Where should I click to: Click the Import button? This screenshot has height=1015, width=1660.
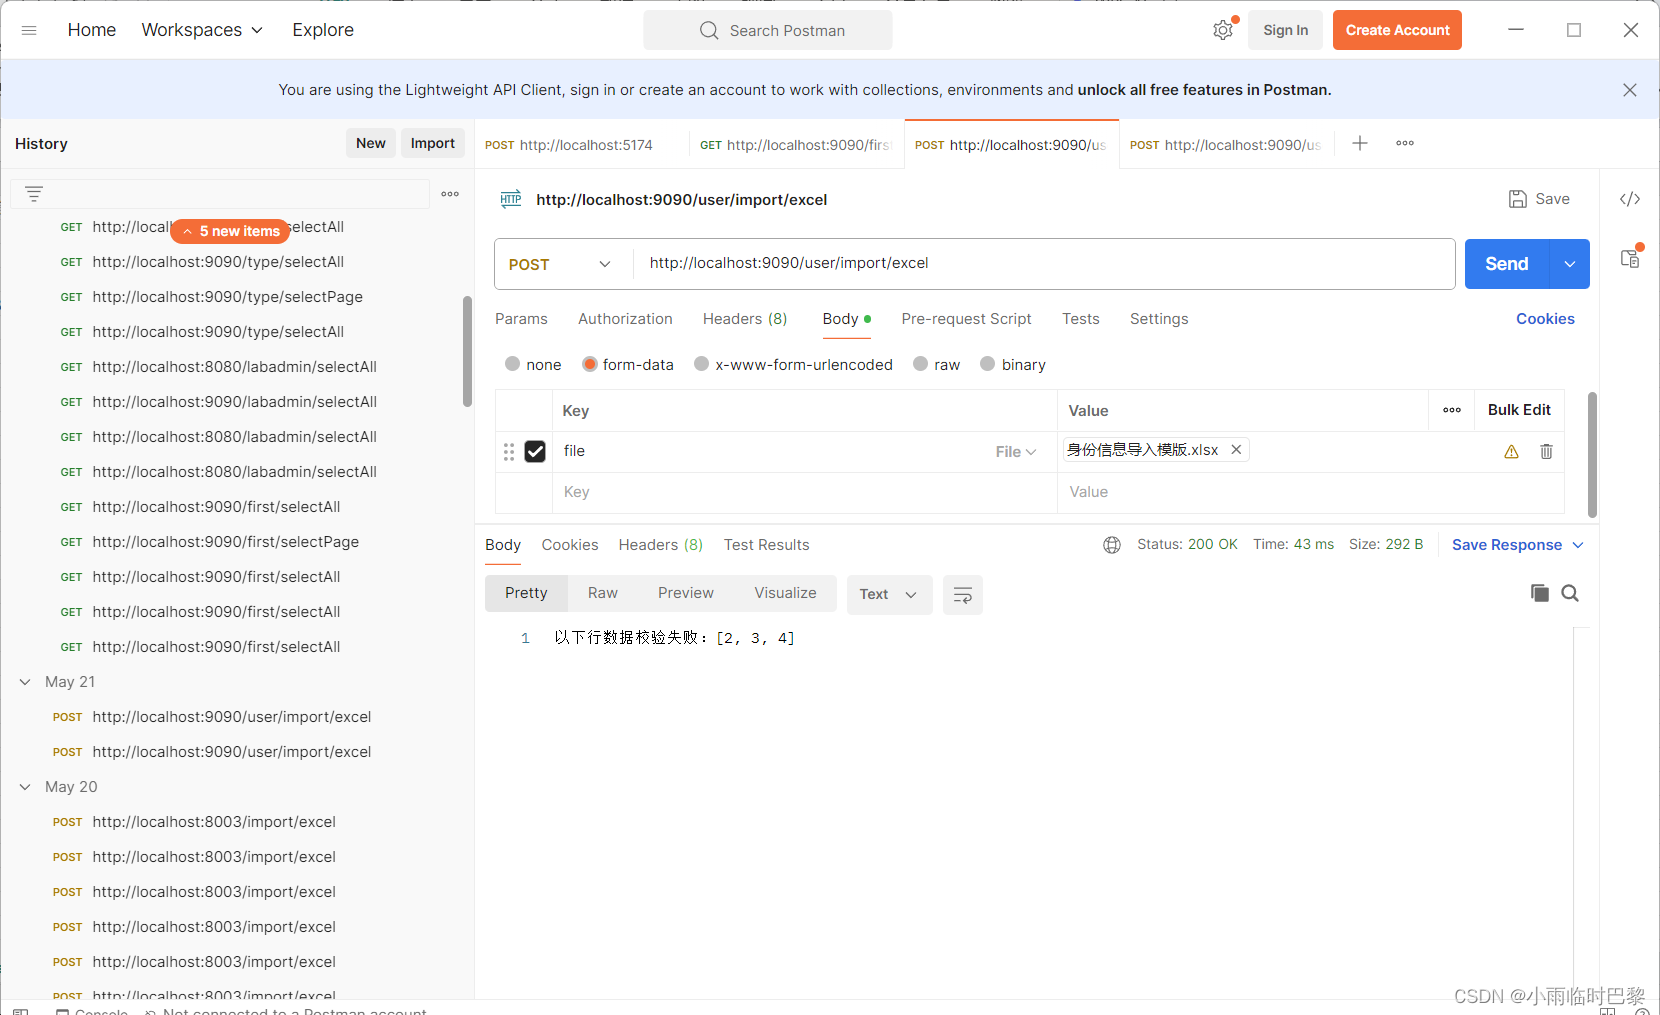[432, 143]
